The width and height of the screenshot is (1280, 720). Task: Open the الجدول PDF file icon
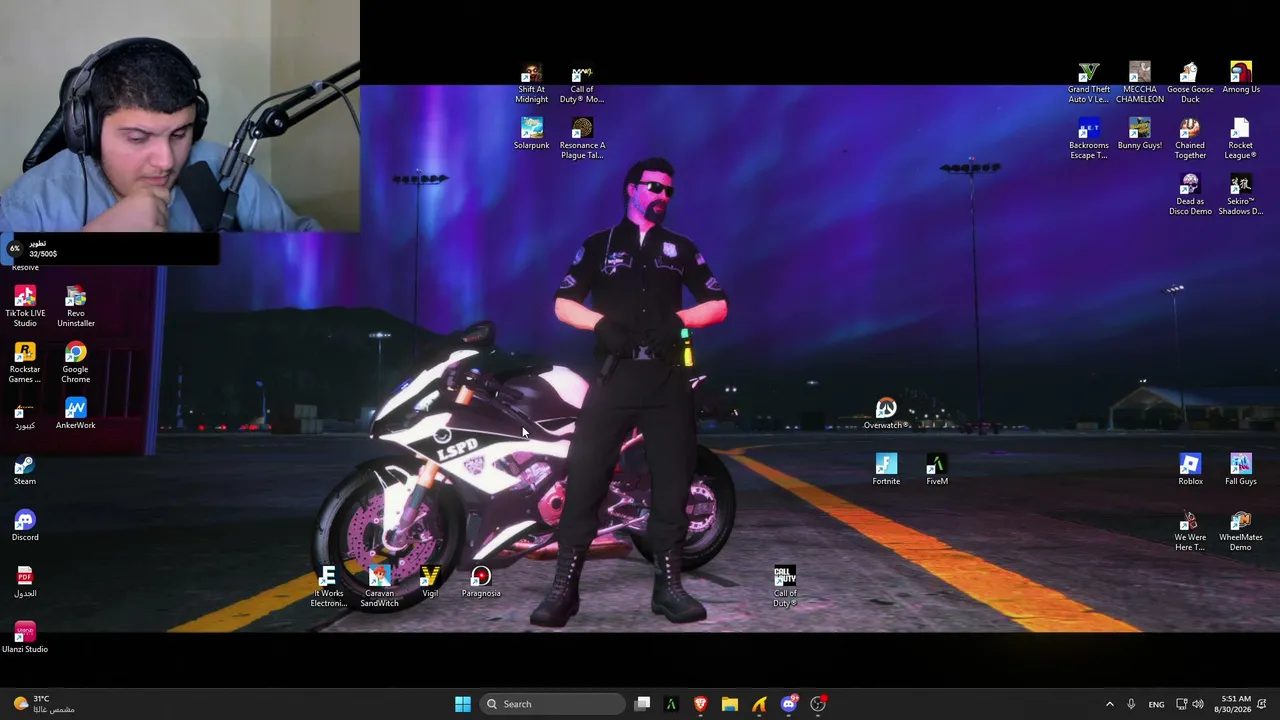click(x=25, y=583)
